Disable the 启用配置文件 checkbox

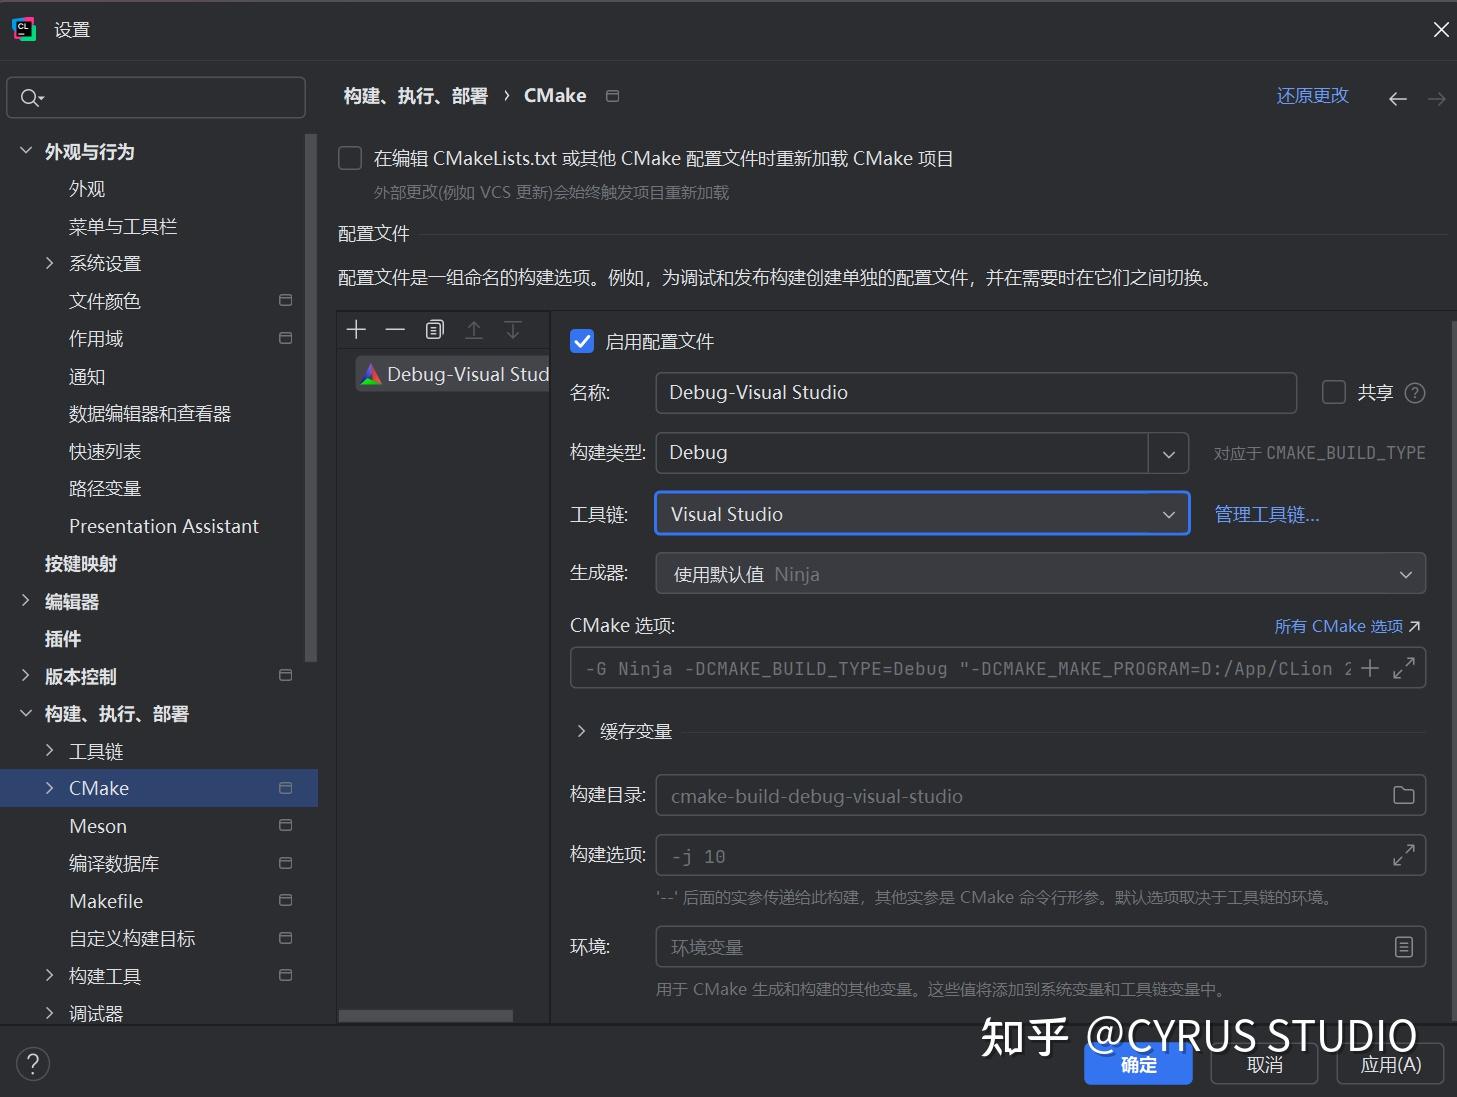pyautogui.click(x=581, y=341)
